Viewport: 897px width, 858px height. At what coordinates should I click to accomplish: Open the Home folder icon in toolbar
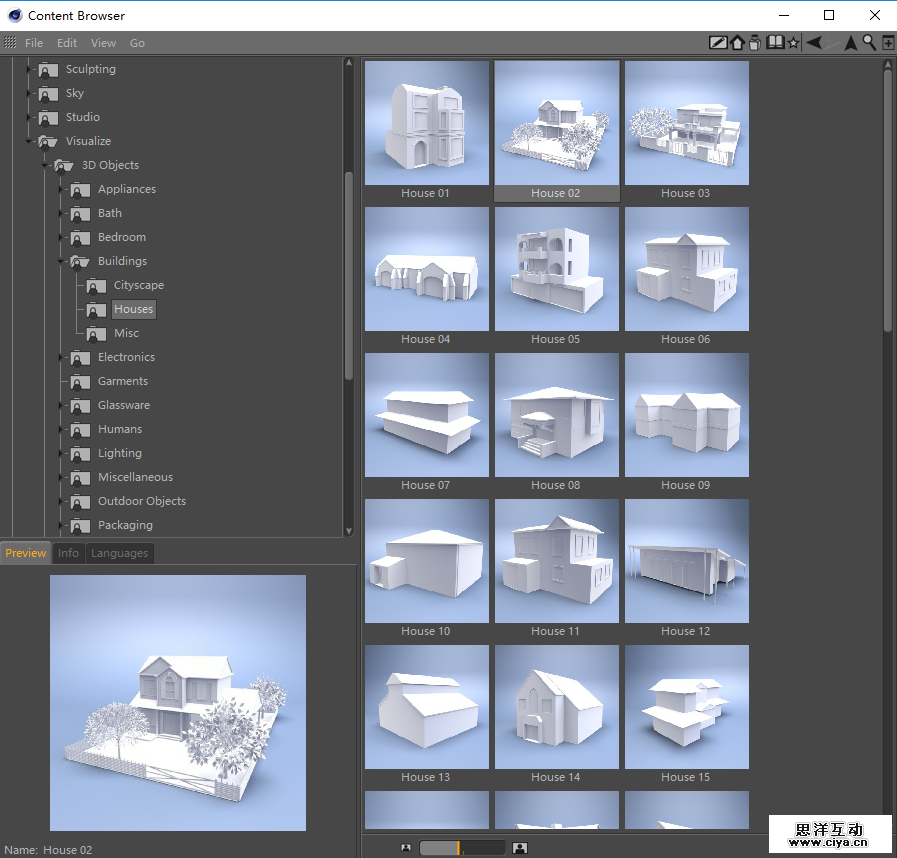737,43
